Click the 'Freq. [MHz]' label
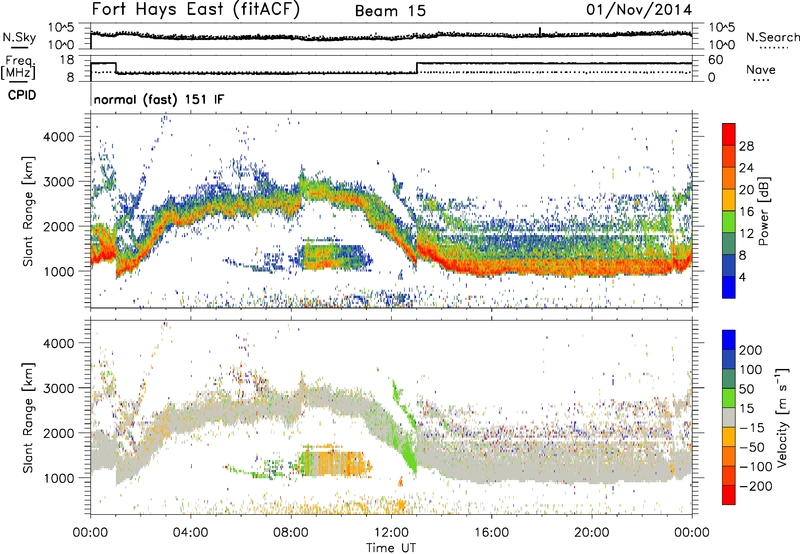Image resolution: width=800 pixels, height=554 pixels. [x=18, y=67]
